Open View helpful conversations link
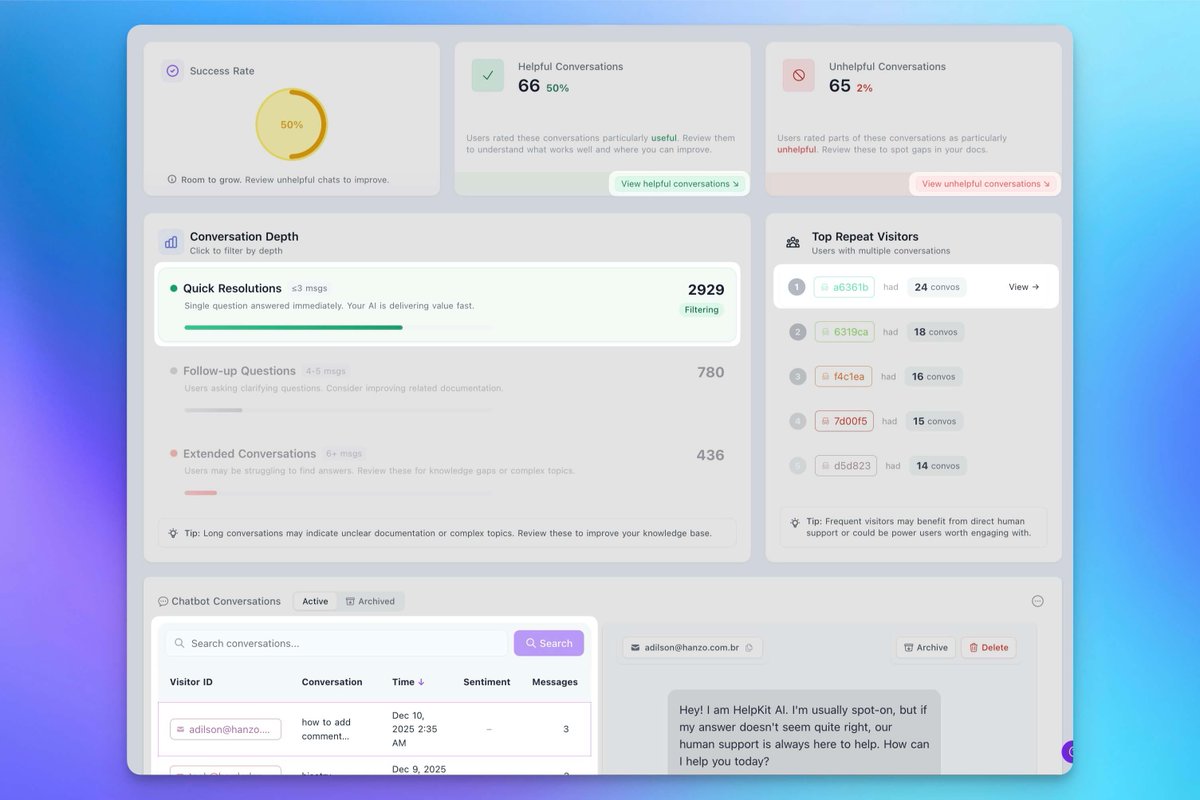The width and height of the screenshot is (1200, 800). point(680,184)
